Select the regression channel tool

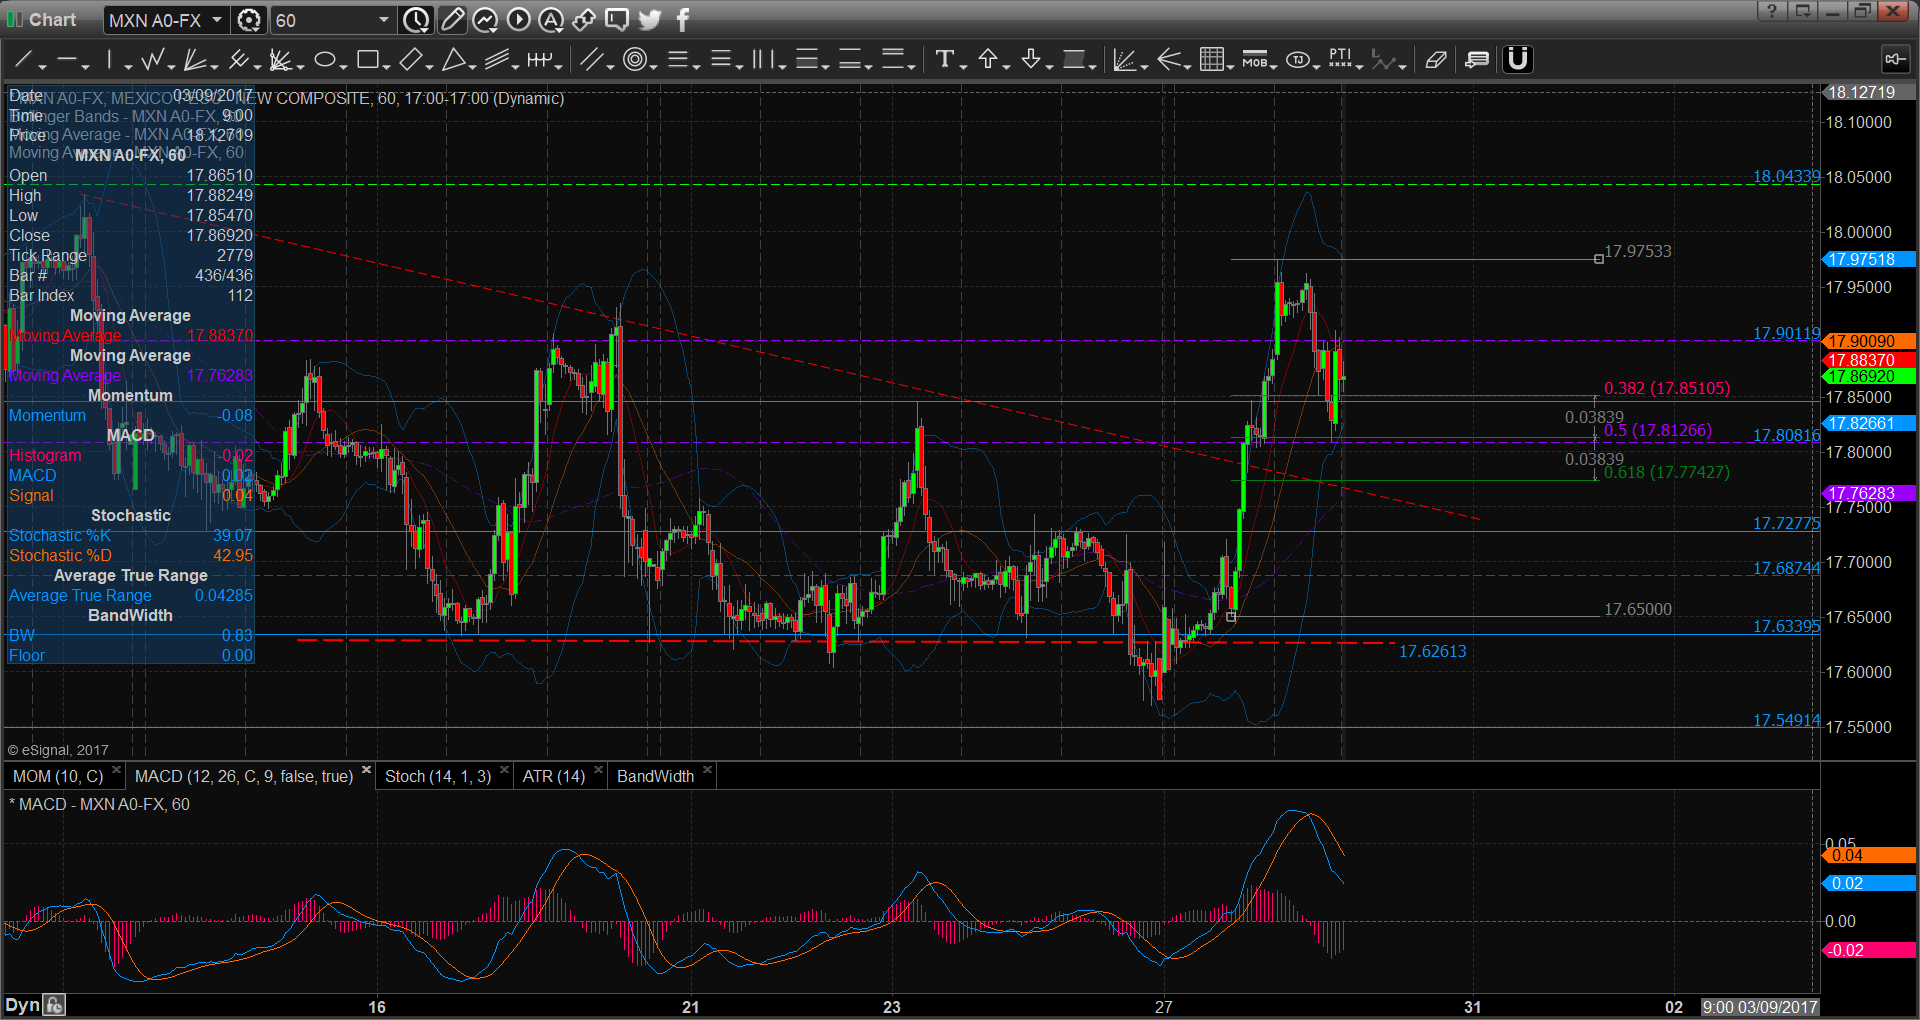coord(496,60)
